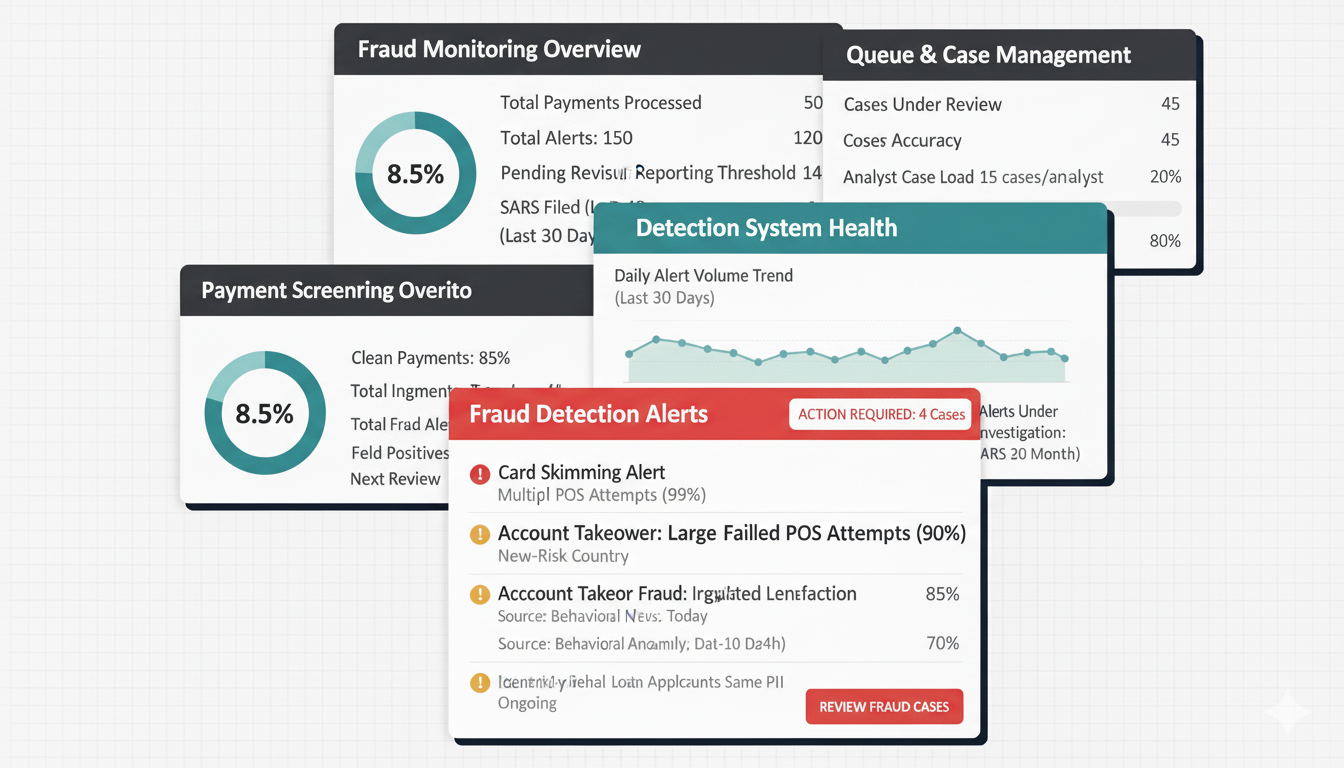Image resolution: width=1344 pixels, height=768 pixels.
Task: Click the 8.5% donut chart in Fraud Monitoring Overview
Action: [415, 173]
